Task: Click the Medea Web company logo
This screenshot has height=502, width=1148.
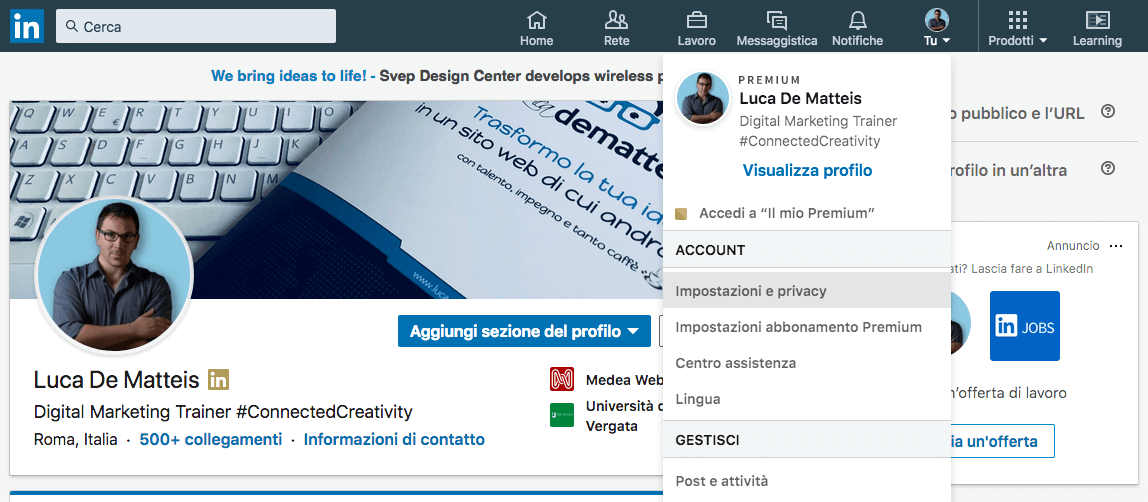Action: [562, 380]
